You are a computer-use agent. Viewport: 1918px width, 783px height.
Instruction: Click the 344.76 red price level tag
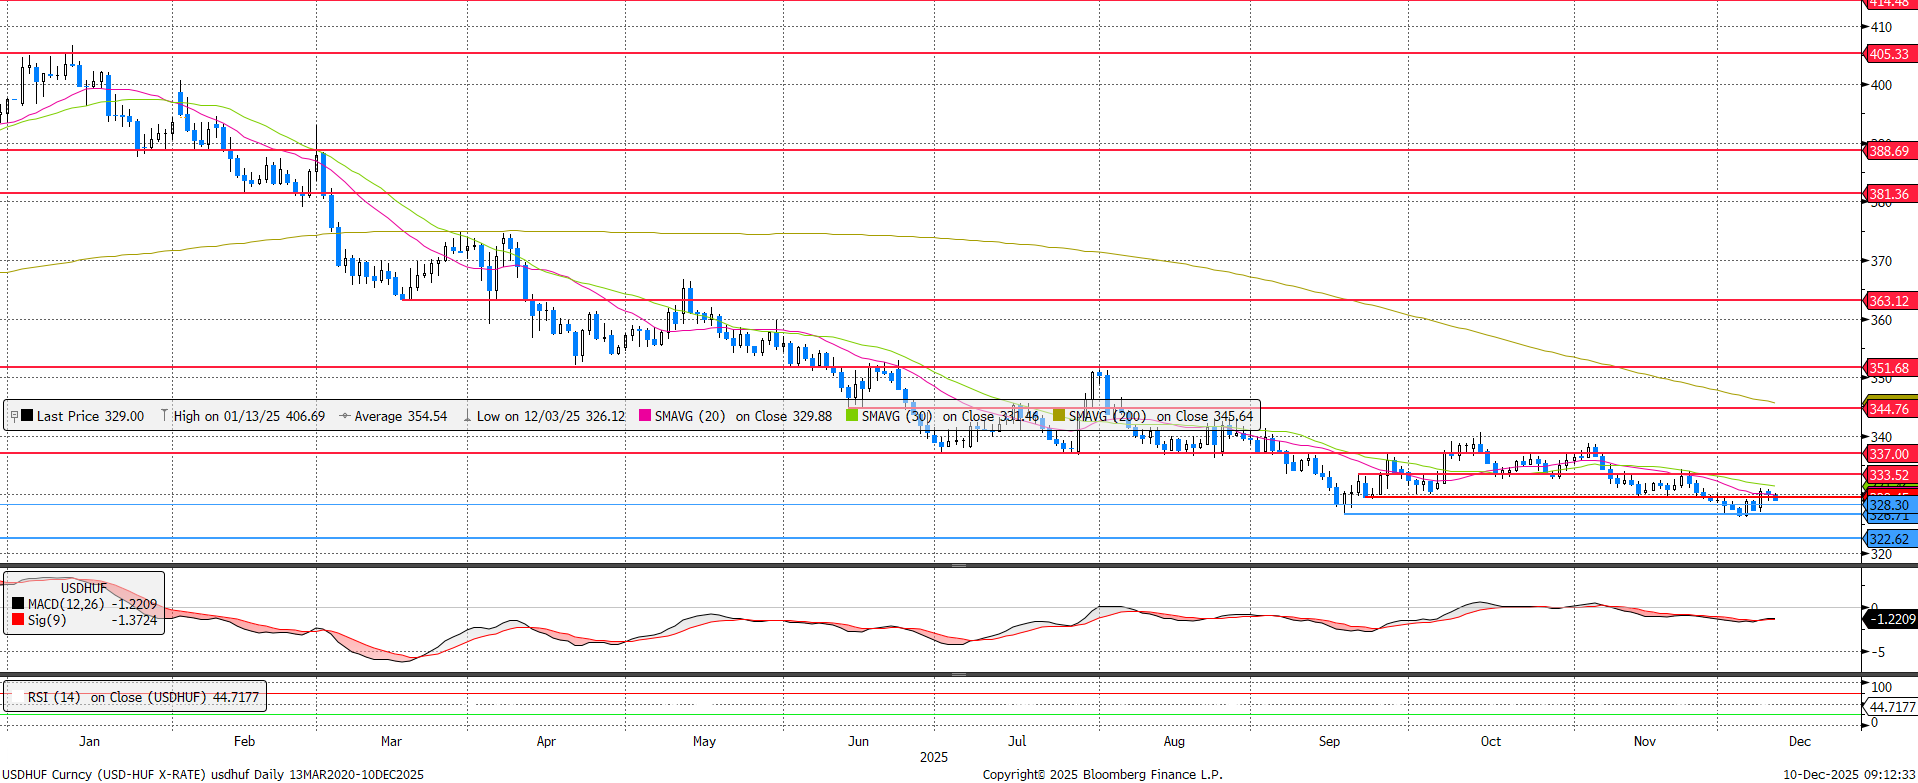[x=1888, y=409]
